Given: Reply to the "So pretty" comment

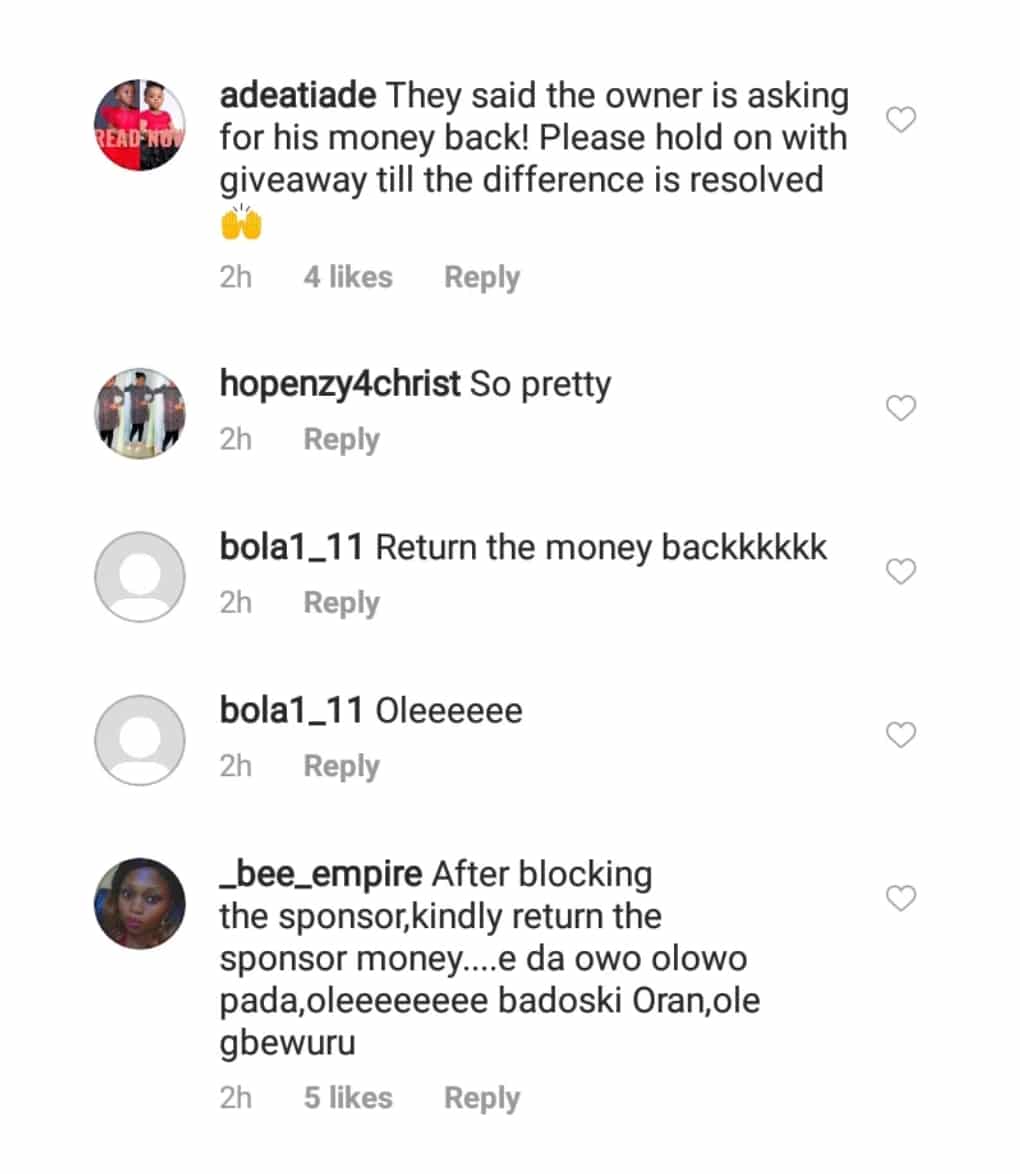Looking at the screenshot, I should click(341, 440).
